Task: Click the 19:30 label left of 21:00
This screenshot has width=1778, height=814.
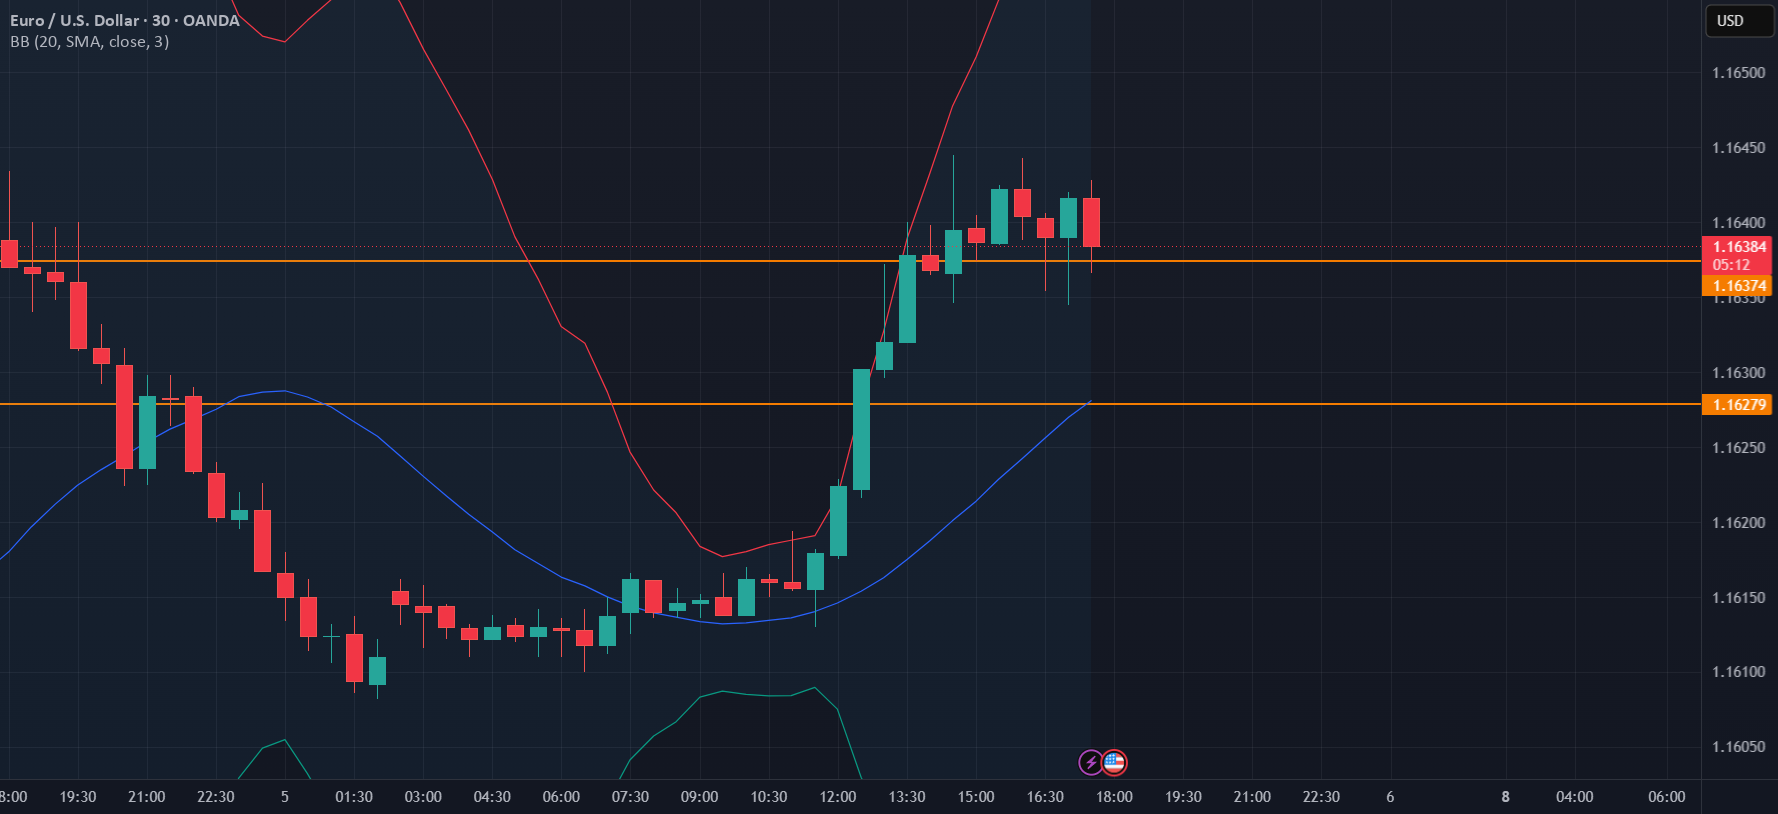Action: 78,797
